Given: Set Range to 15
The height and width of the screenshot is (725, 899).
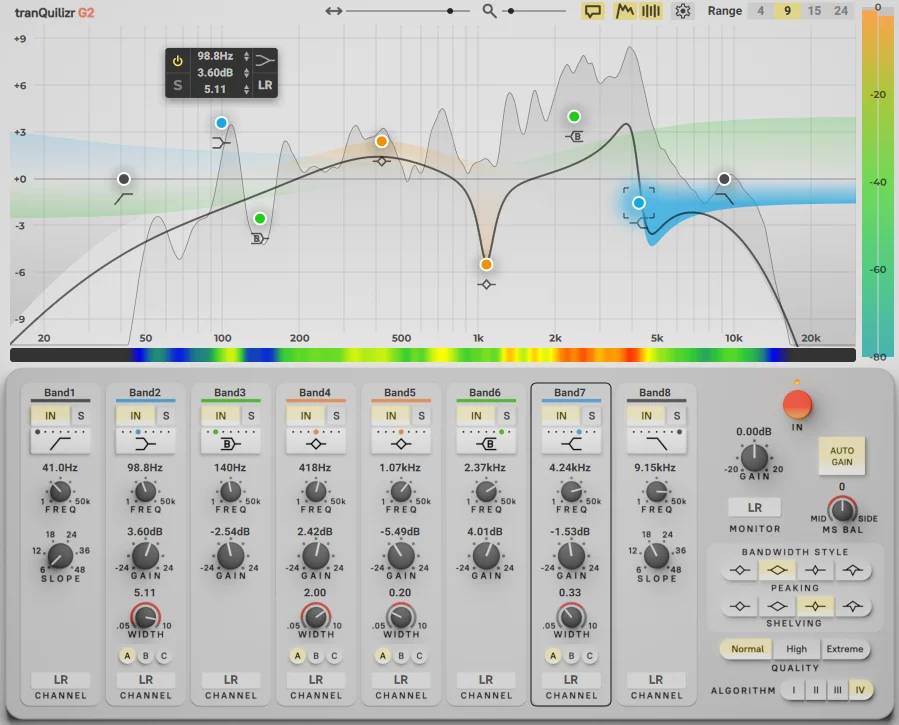Looking at the screenshot, I should point(814,11).
